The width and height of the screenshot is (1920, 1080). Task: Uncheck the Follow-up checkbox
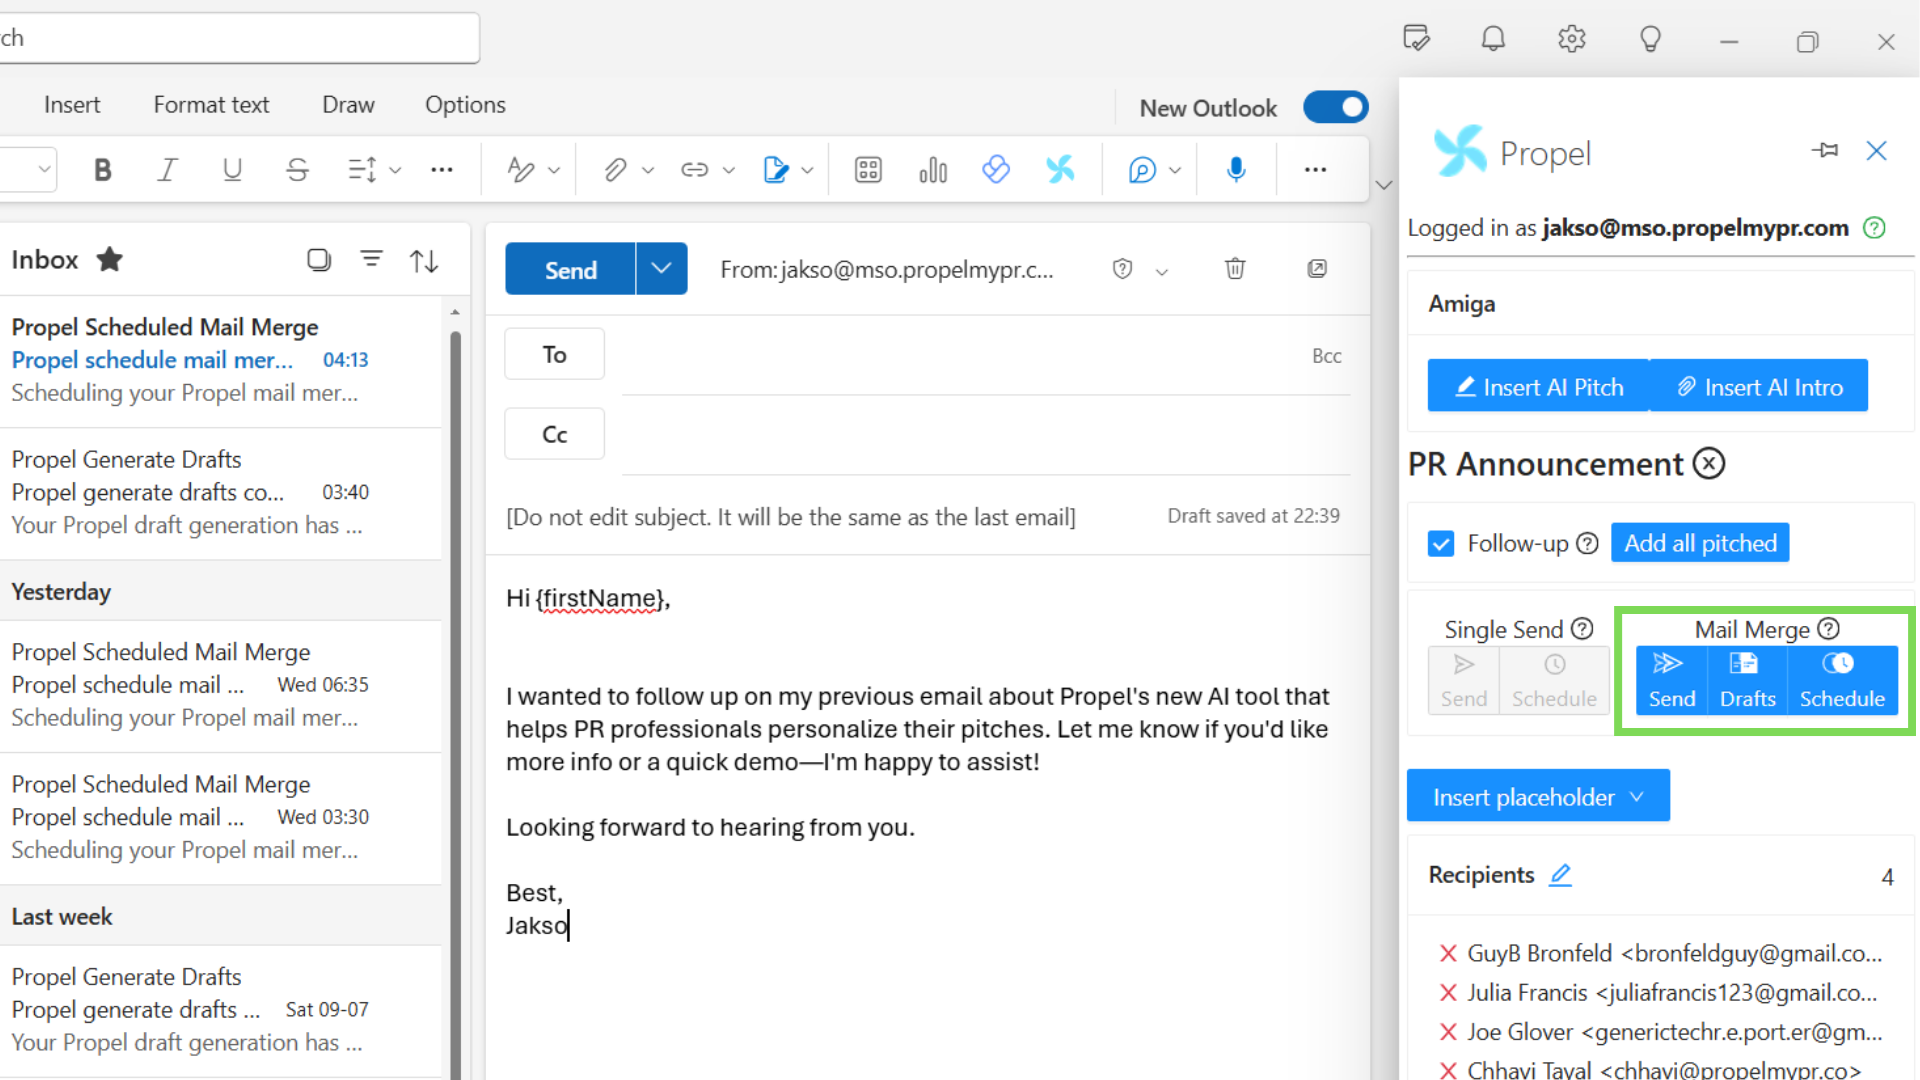click(1440, 544)
